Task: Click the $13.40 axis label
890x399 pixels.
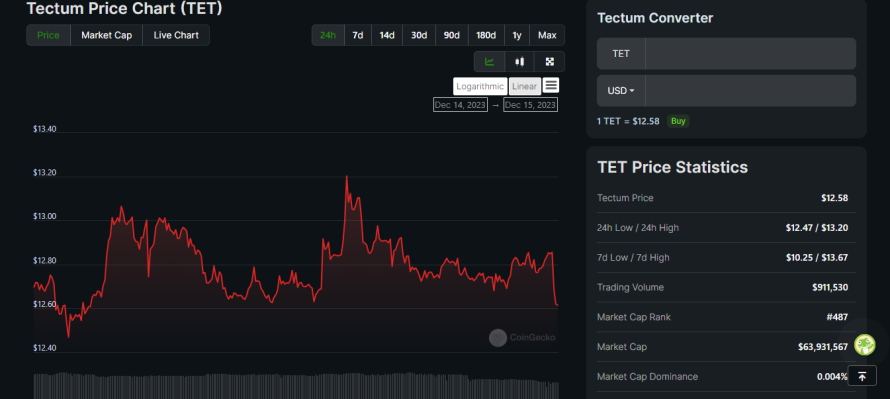Action: click(x=44, y=129)
